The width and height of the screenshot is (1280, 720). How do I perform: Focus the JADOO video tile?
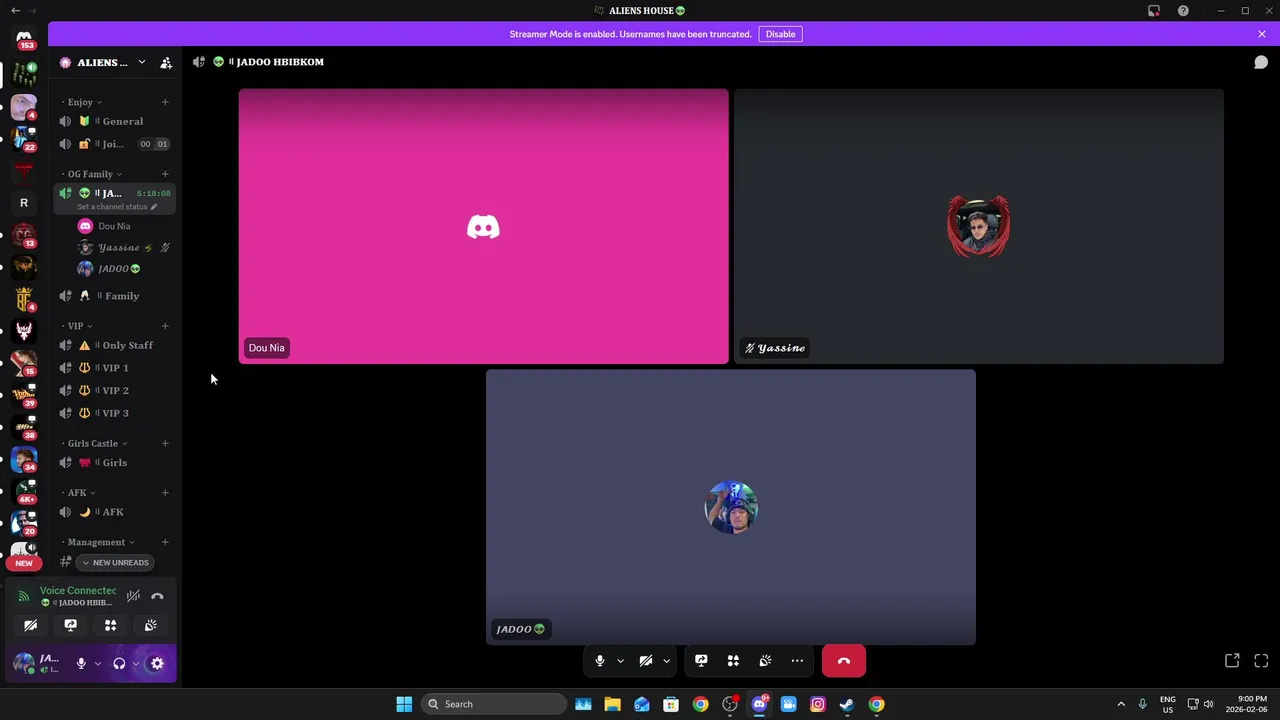[731, 507]
